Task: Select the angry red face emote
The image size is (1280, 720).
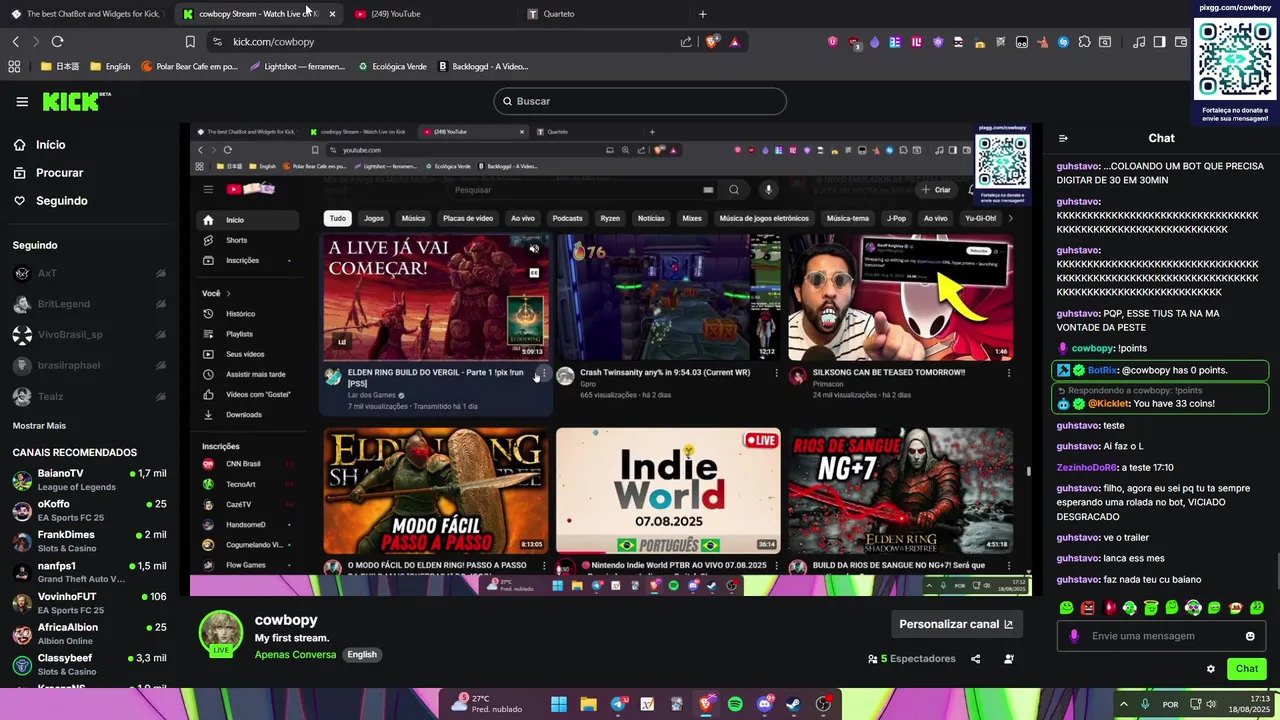Action: (x=1087, y=608)
